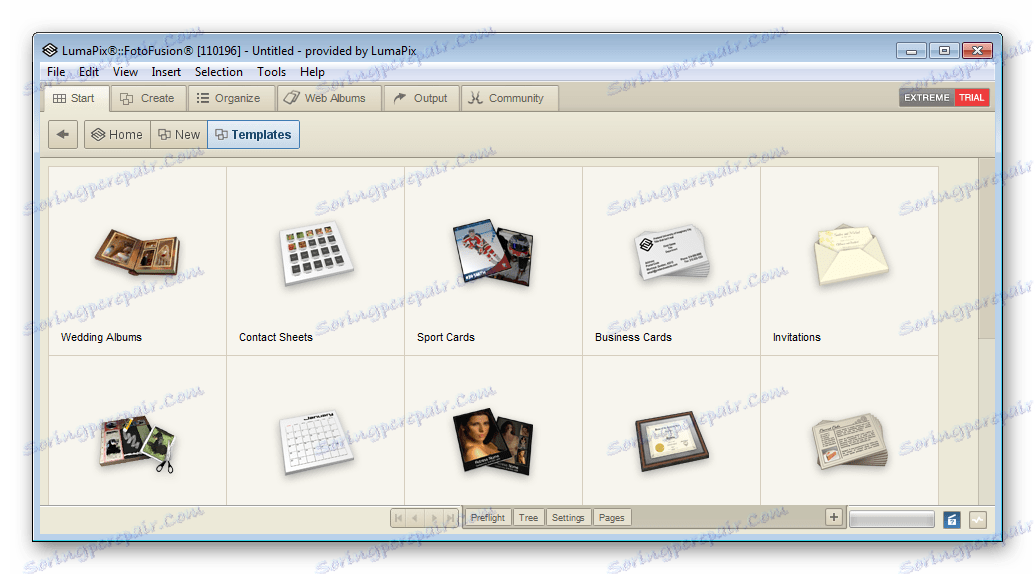The image size is (1035, 574).
Task: Select the Templates section button
Action: click(x=253, y=135)
